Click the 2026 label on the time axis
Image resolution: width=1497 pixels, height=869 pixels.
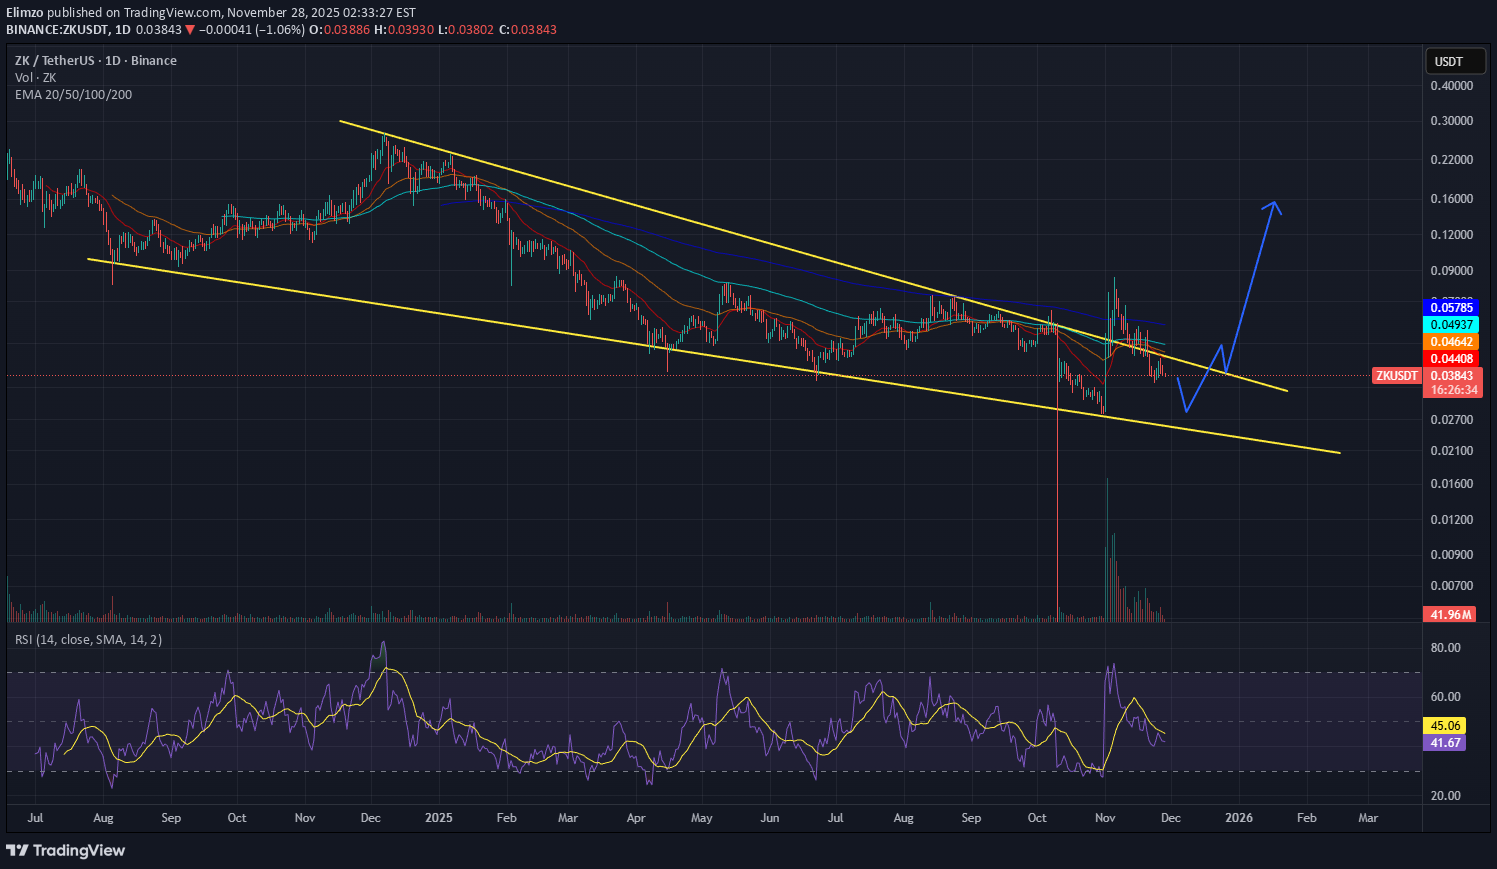[1238, 818]
